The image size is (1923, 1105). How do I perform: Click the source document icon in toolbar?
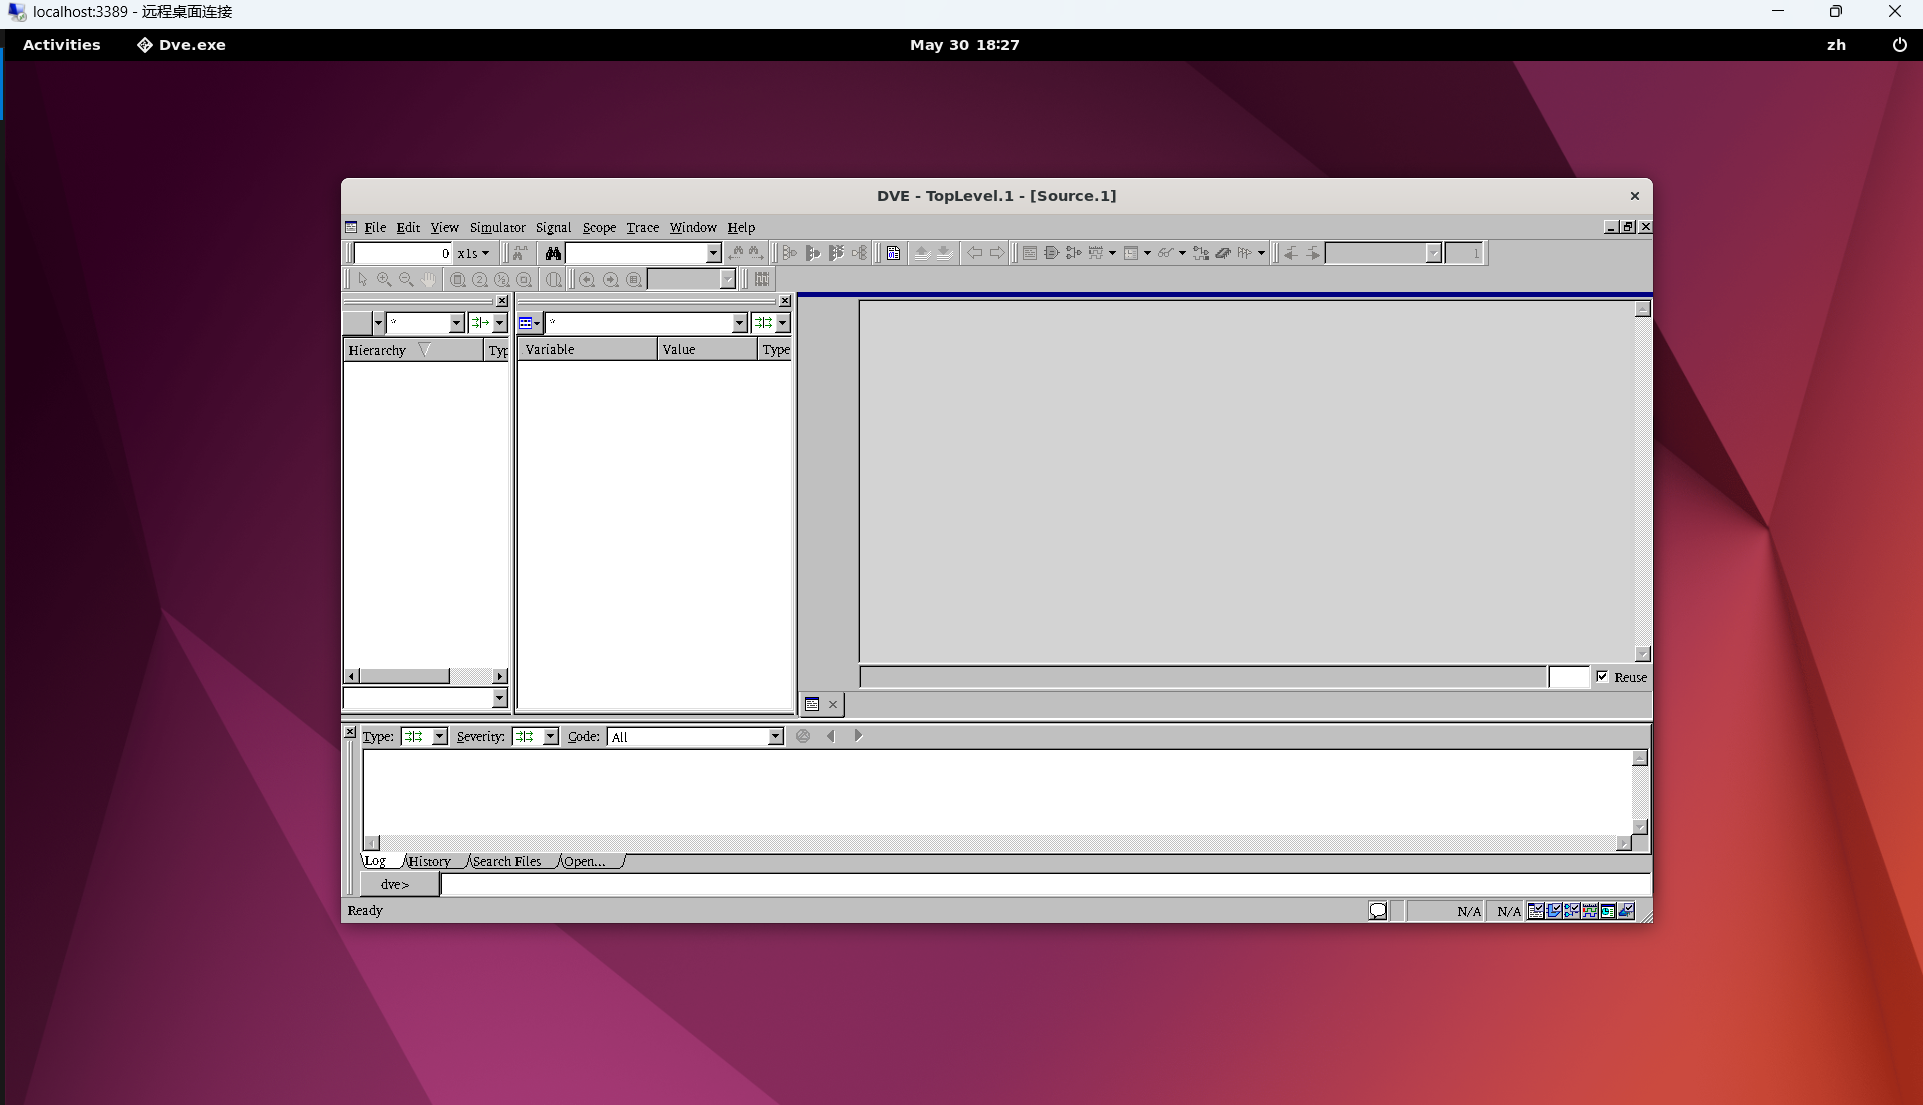pyautogui.click(x=893, y=253)
